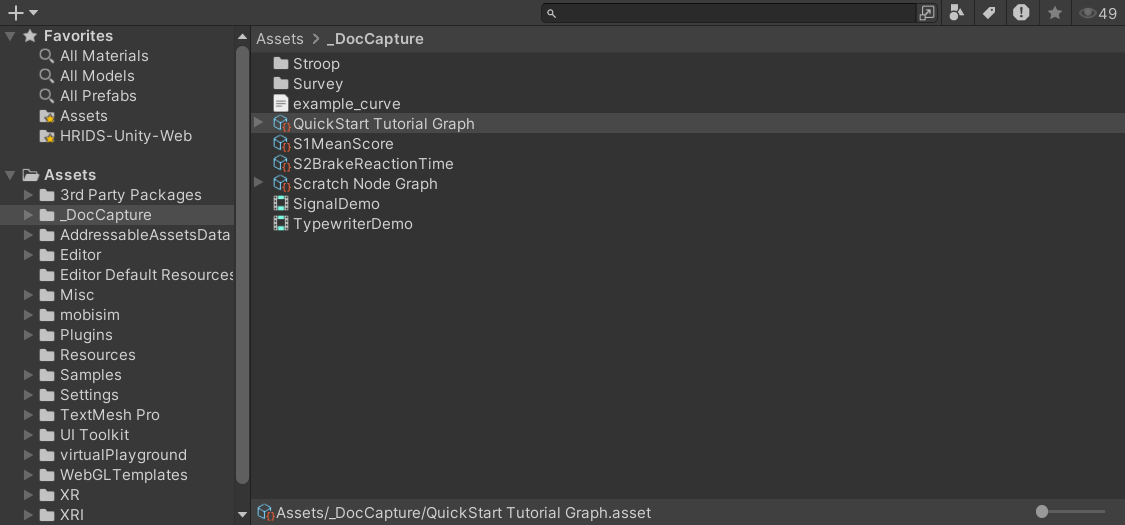Click the Assets favorite folder icon
The width and height of the screenshot is (1125, 525).
click(x=47, y=116)
